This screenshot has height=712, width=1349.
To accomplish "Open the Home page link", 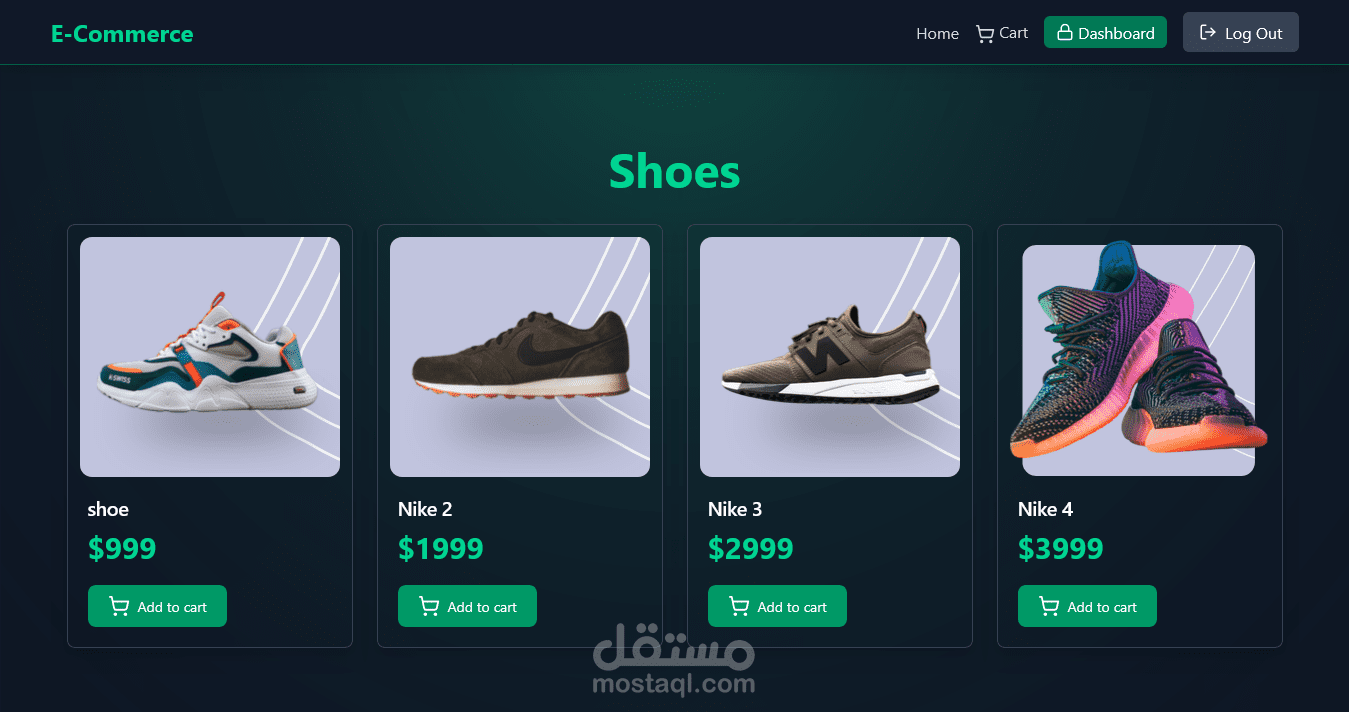I will (937, 34).
